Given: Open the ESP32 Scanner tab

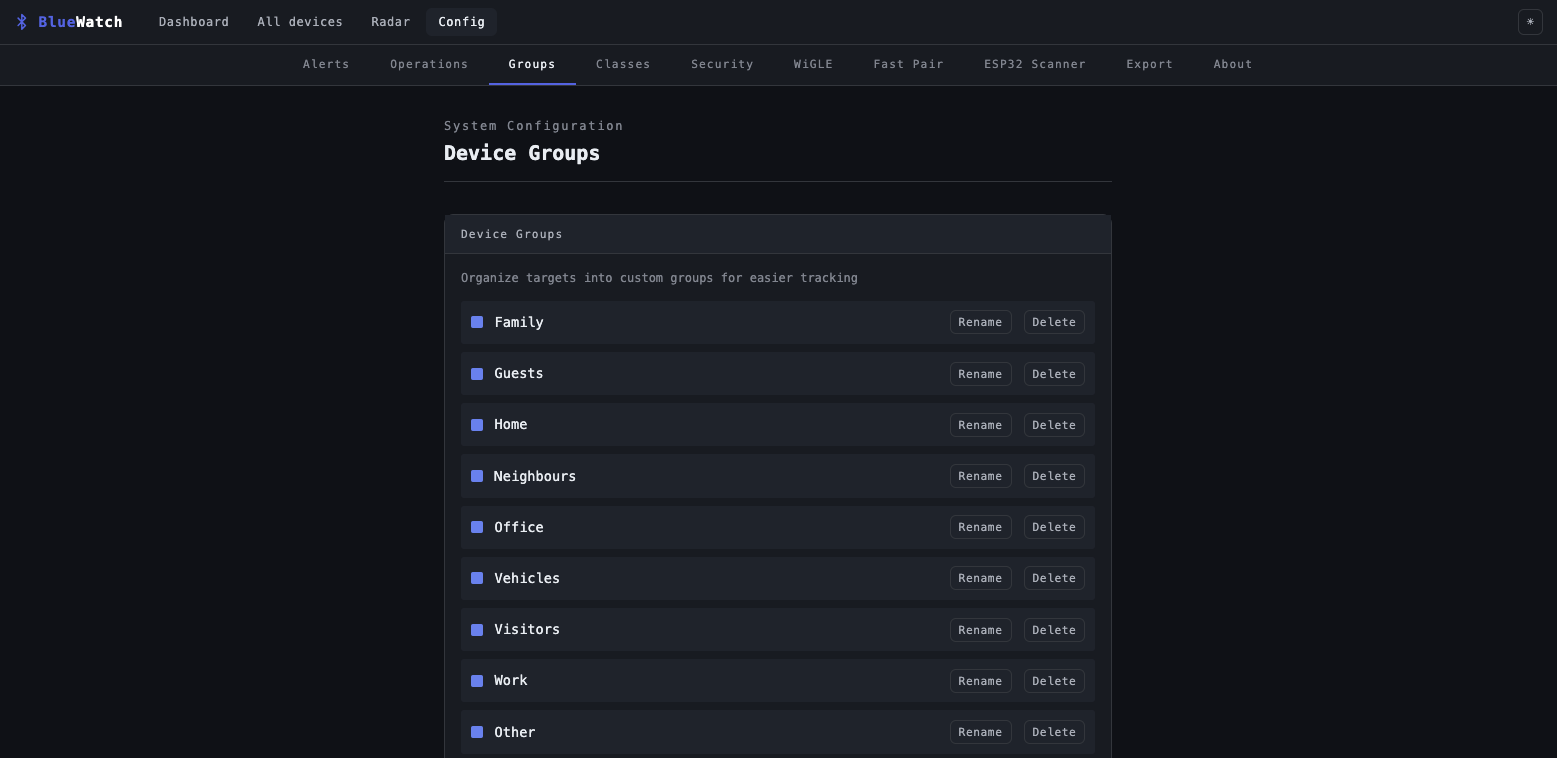Looking at the screenshot, I should click(1035, 64).
